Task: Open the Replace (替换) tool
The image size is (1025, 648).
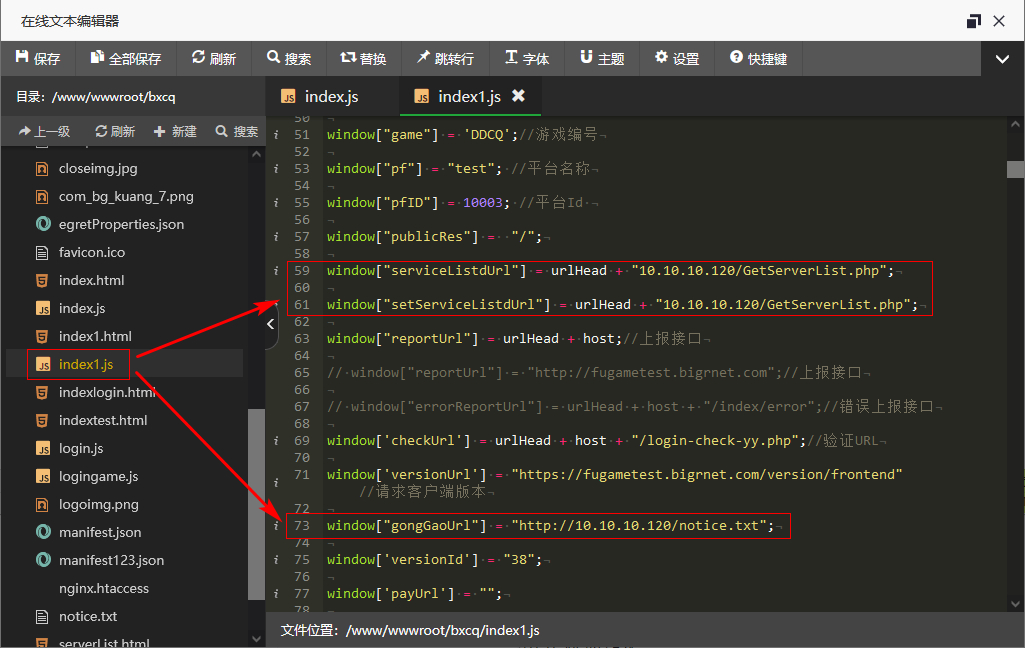Action: [x=363, y=59]
